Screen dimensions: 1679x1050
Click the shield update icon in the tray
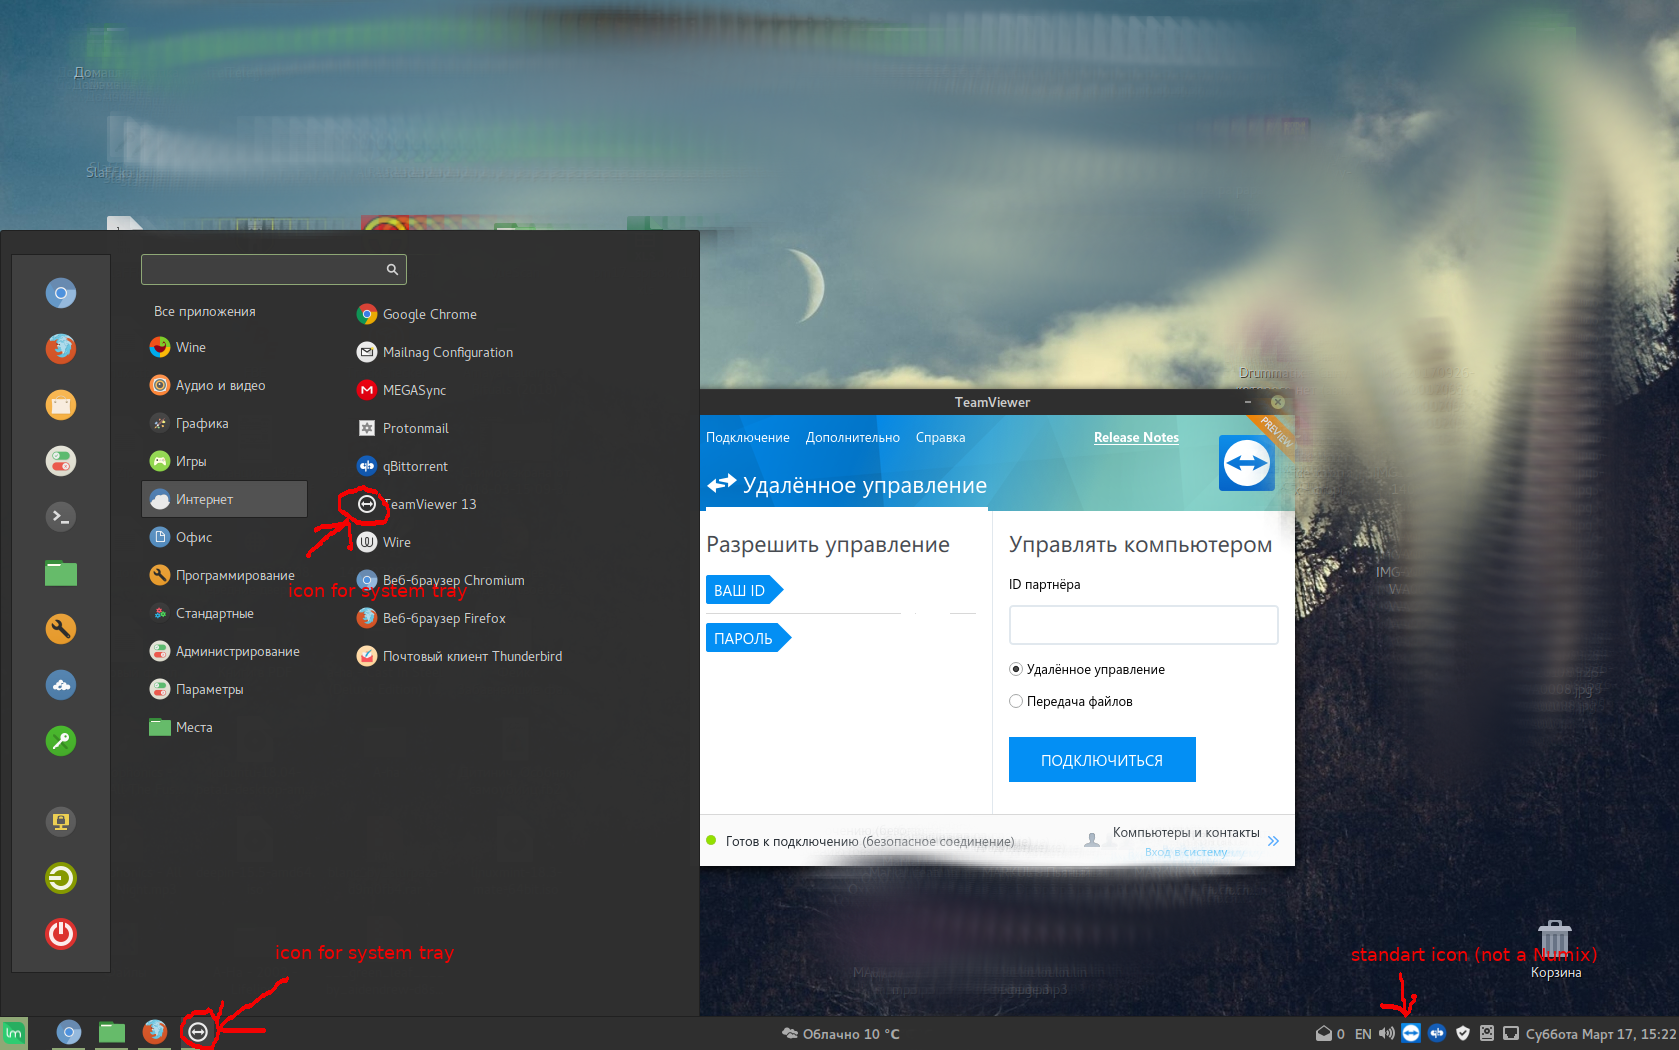coord(1463,1033)
